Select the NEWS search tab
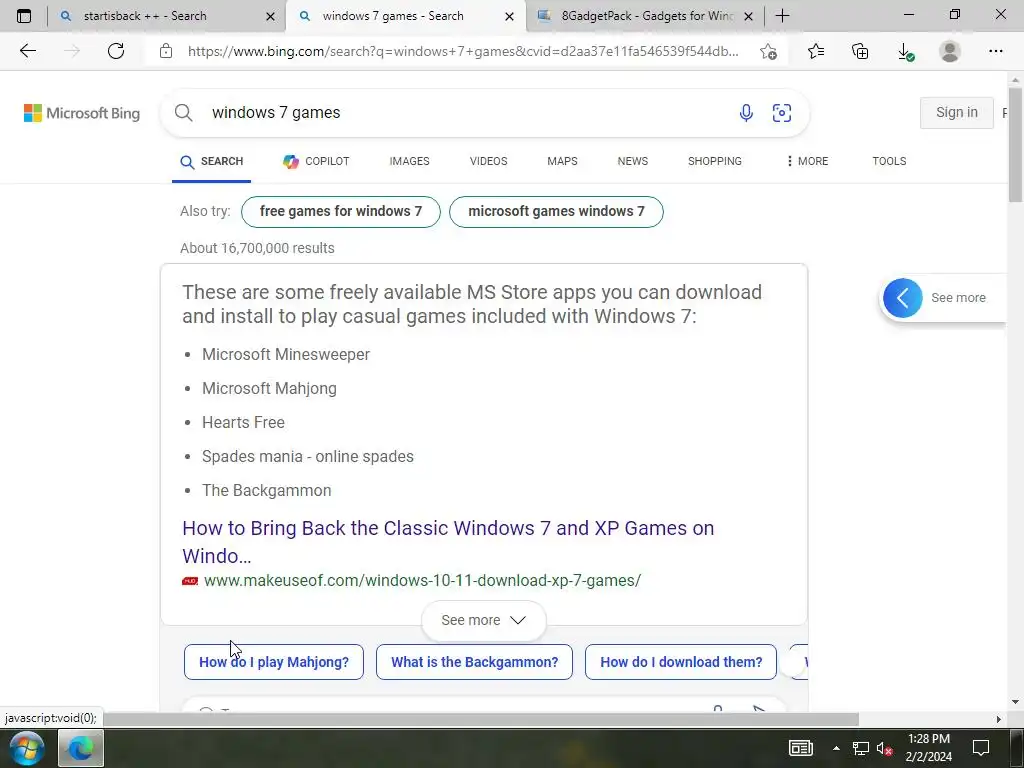Image resolution: width=1024 pixels, height=768 pixels. coord(633,161)
